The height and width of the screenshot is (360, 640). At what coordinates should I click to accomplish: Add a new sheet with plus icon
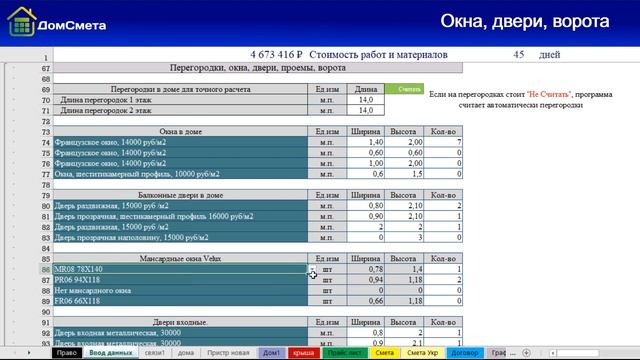(x=527, y=353)
